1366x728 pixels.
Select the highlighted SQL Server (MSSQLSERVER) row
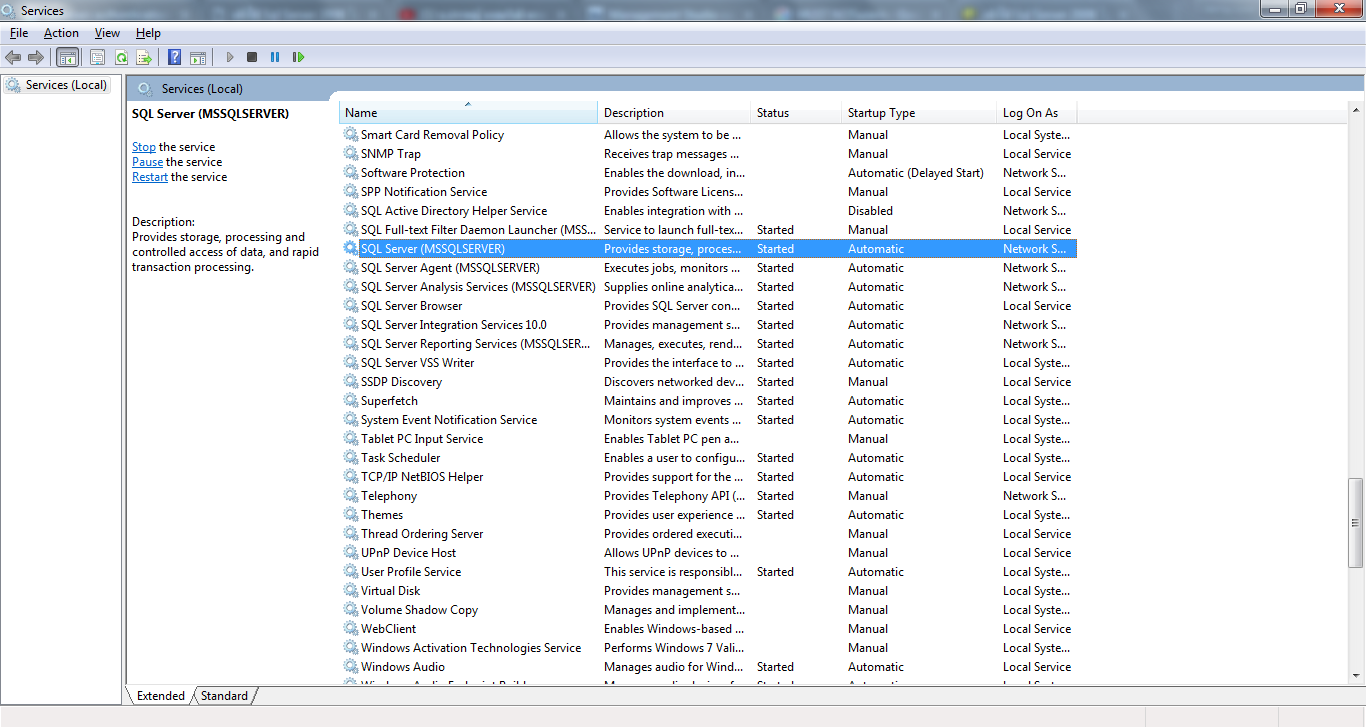(x=708, y=248)
